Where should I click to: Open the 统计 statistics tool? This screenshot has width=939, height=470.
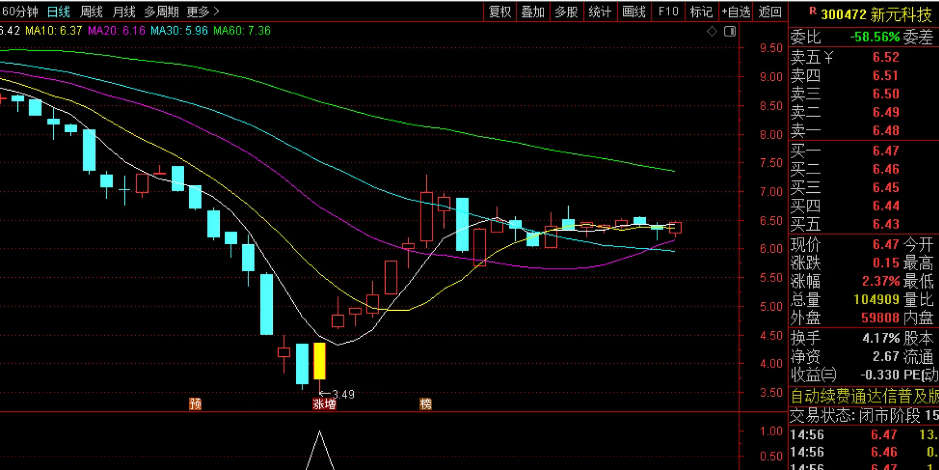[600, 11]
